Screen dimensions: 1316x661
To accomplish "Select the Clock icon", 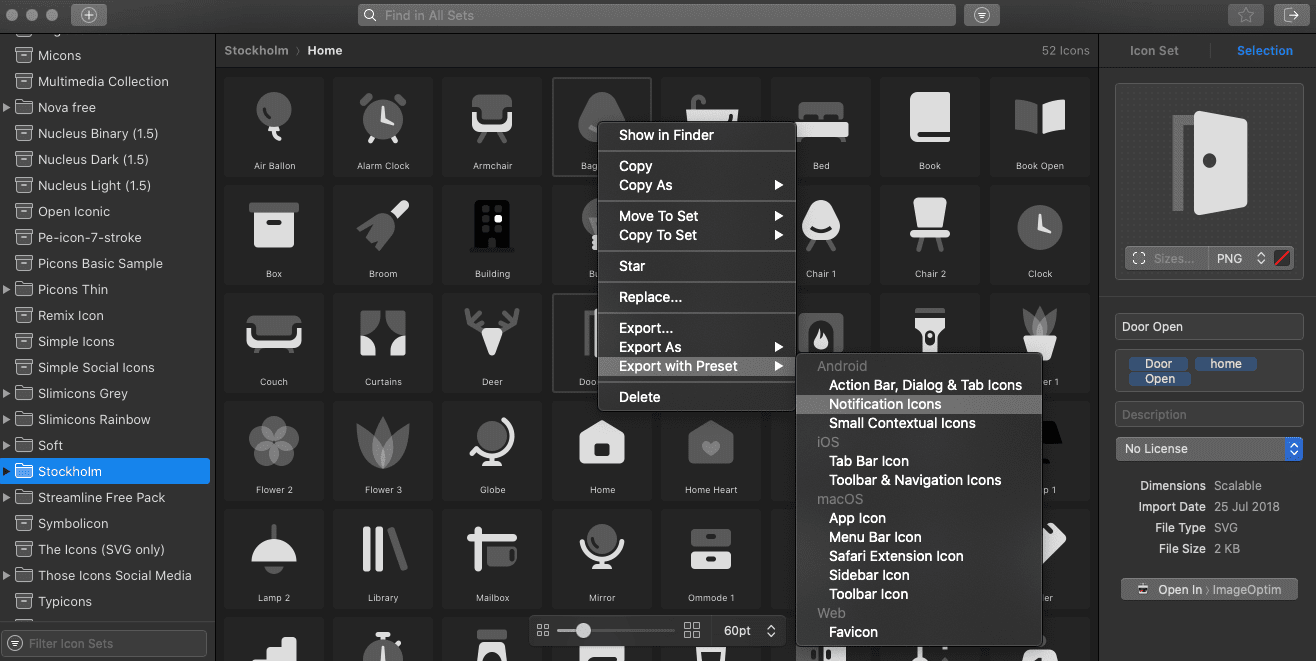I will click(x=1039, y=235).
